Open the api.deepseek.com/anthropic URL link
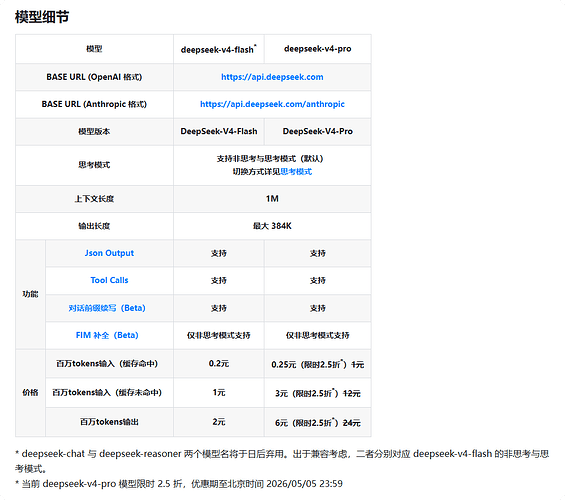The height and width of the screenshot is (500, 565). 272,104
